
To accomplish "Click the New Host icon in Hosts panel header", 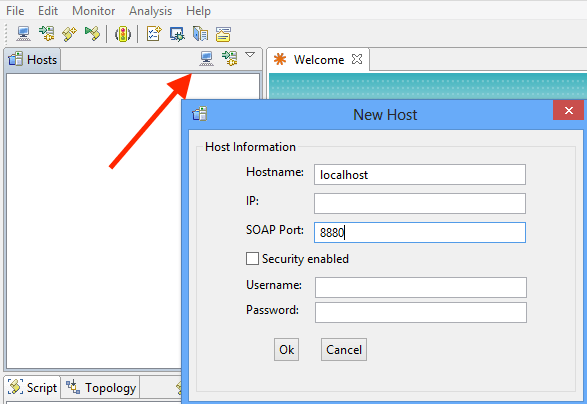I will 206,59.
